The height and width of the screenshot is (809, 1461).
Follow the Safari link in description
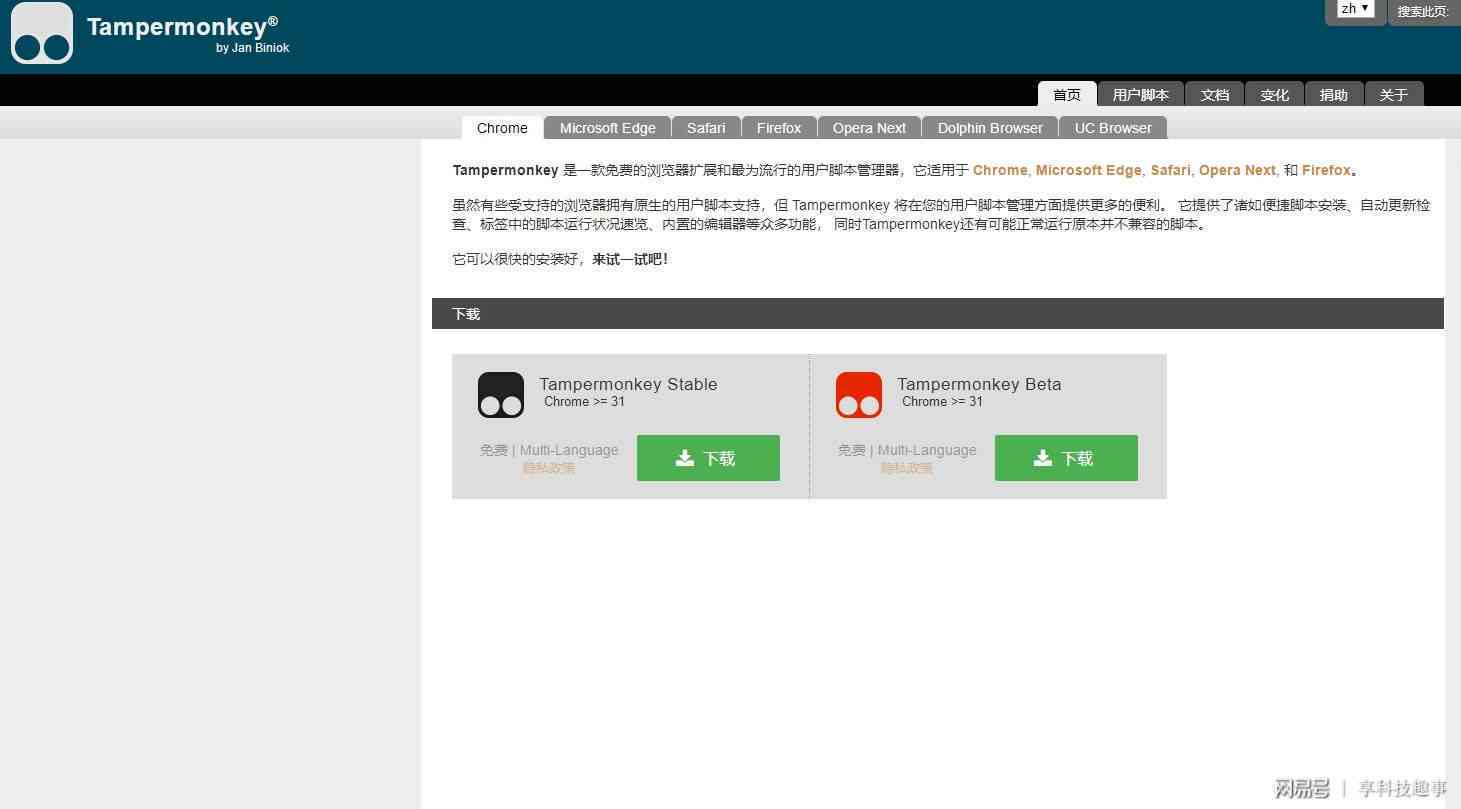pos(1171,170)
